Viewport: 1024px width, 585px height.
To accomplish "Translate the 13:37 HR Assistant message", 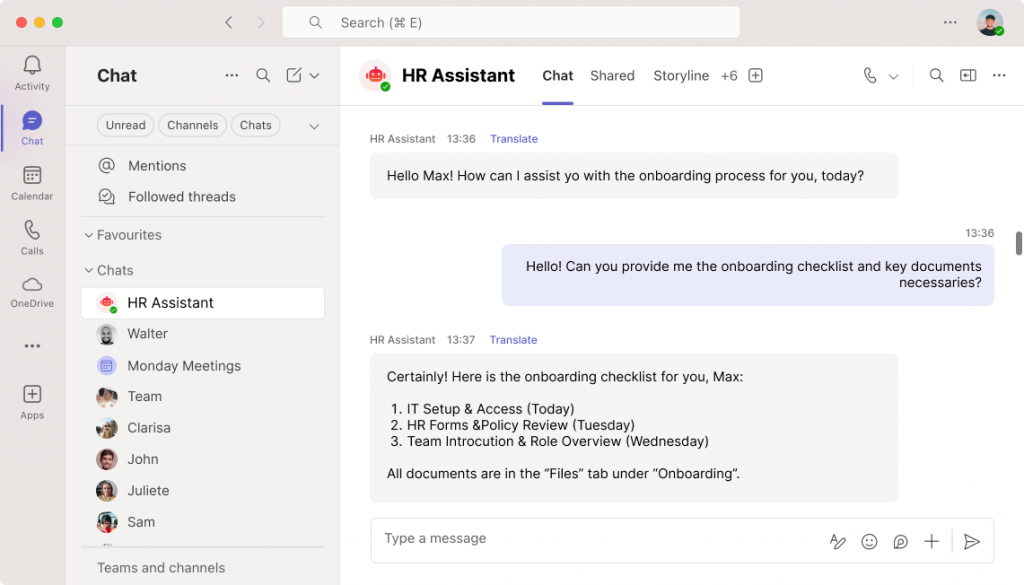I will [x=513, y=339].
